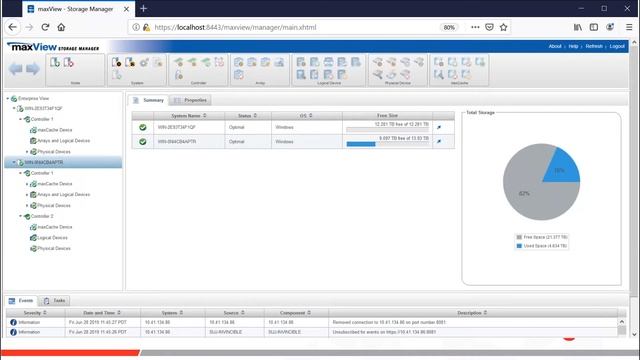640x360 pixels.
Task: Click the blue used-space pie slice
Action: (564, 169)
